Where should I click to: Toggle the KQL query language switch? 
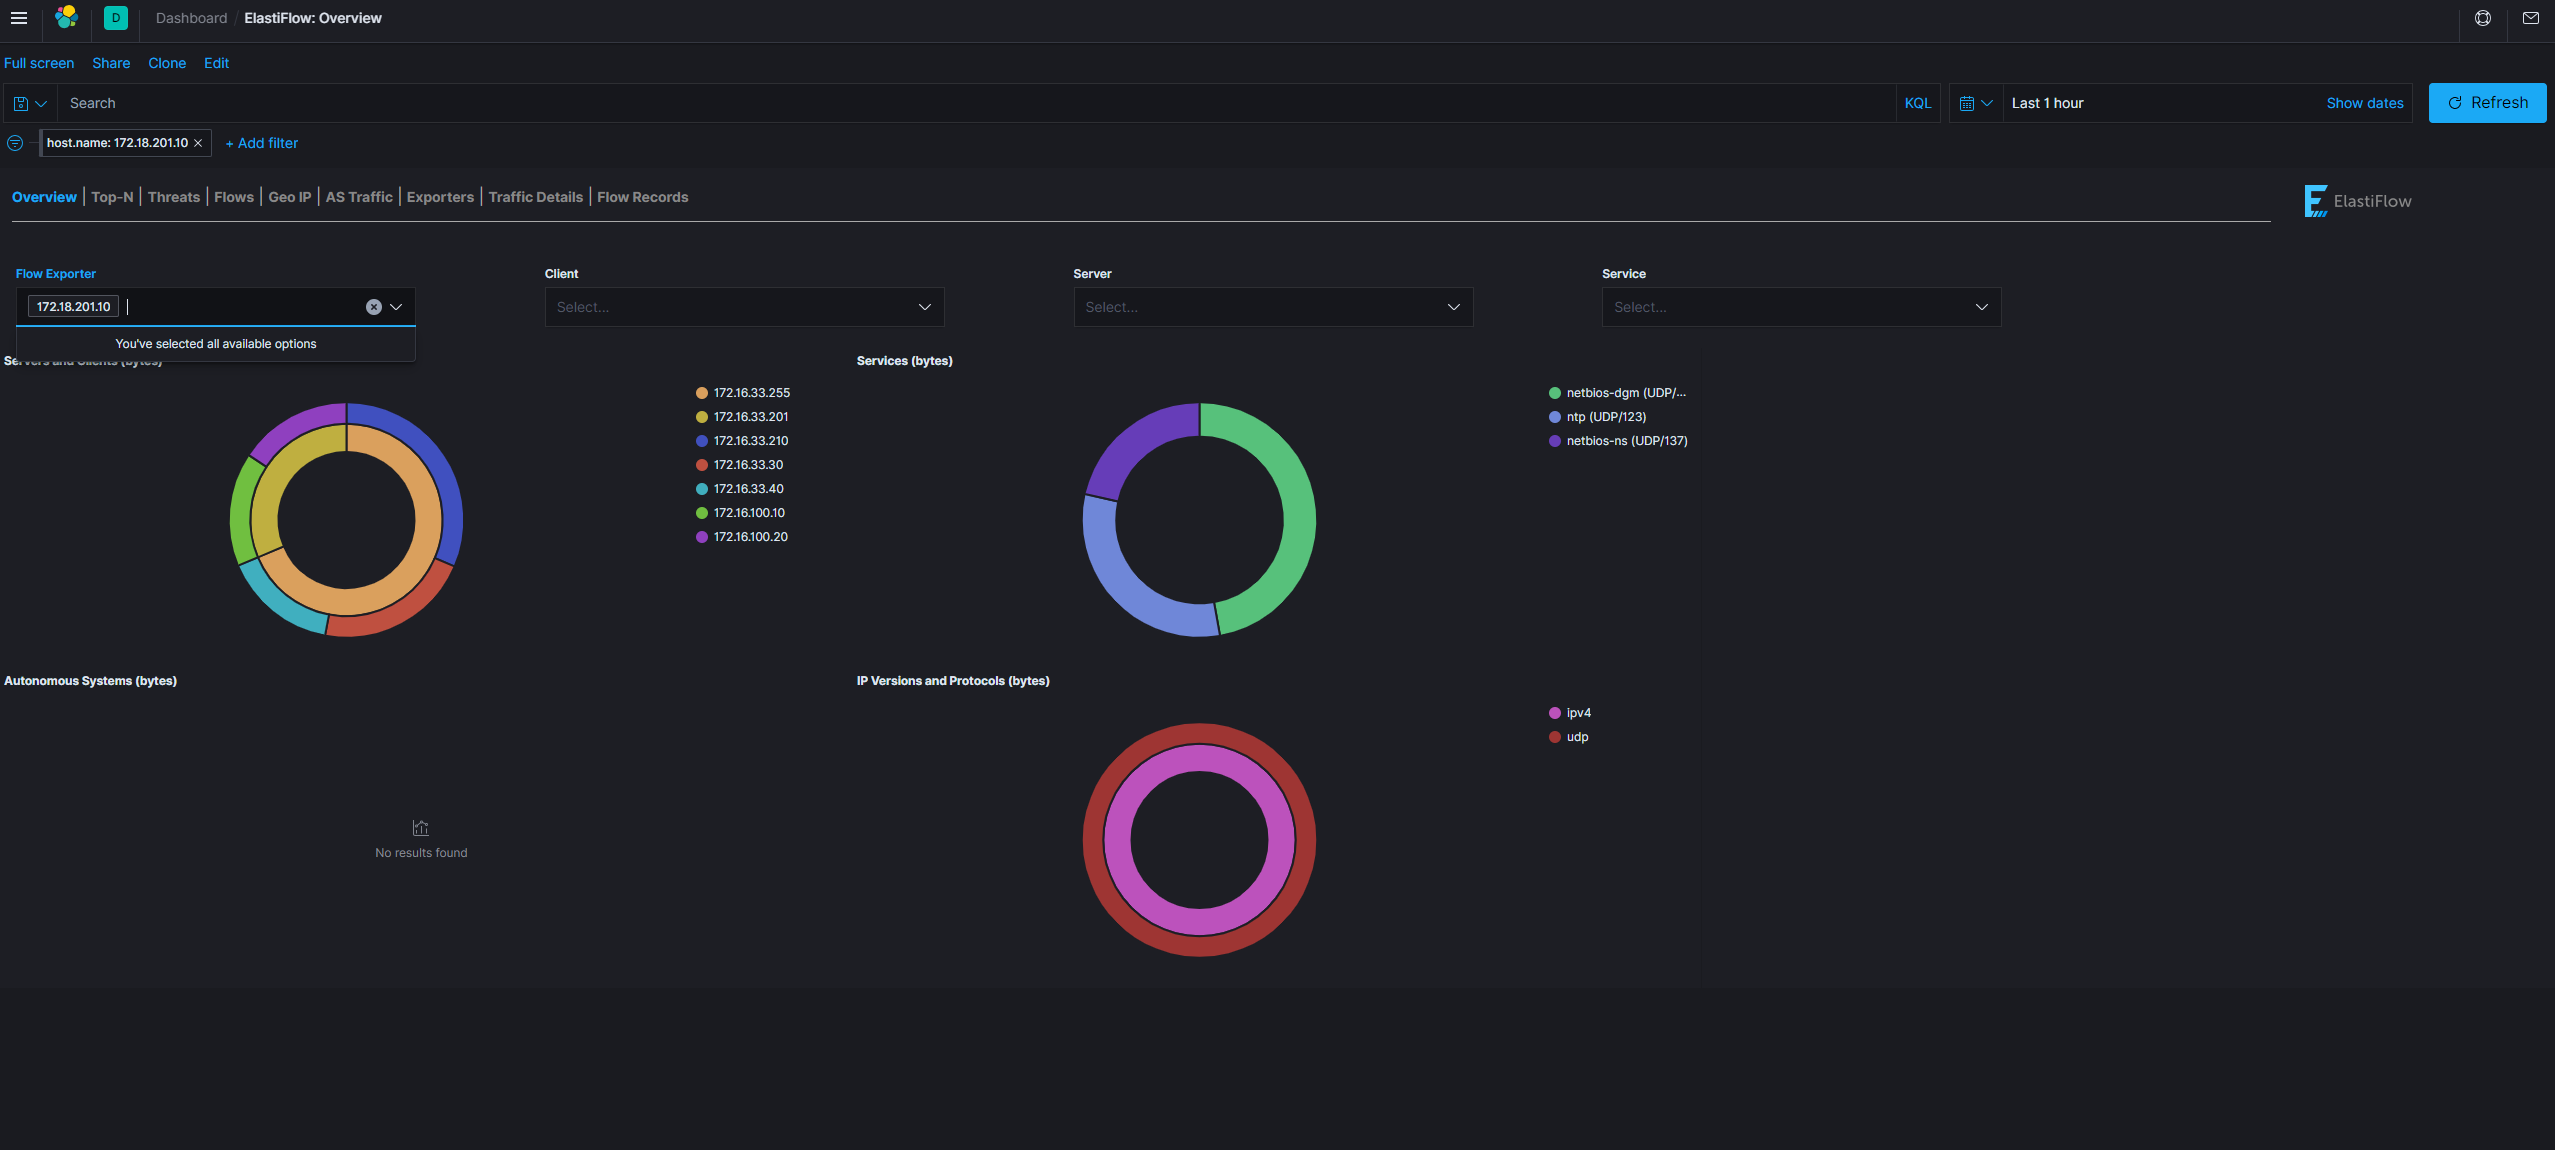click(1917, 103)
